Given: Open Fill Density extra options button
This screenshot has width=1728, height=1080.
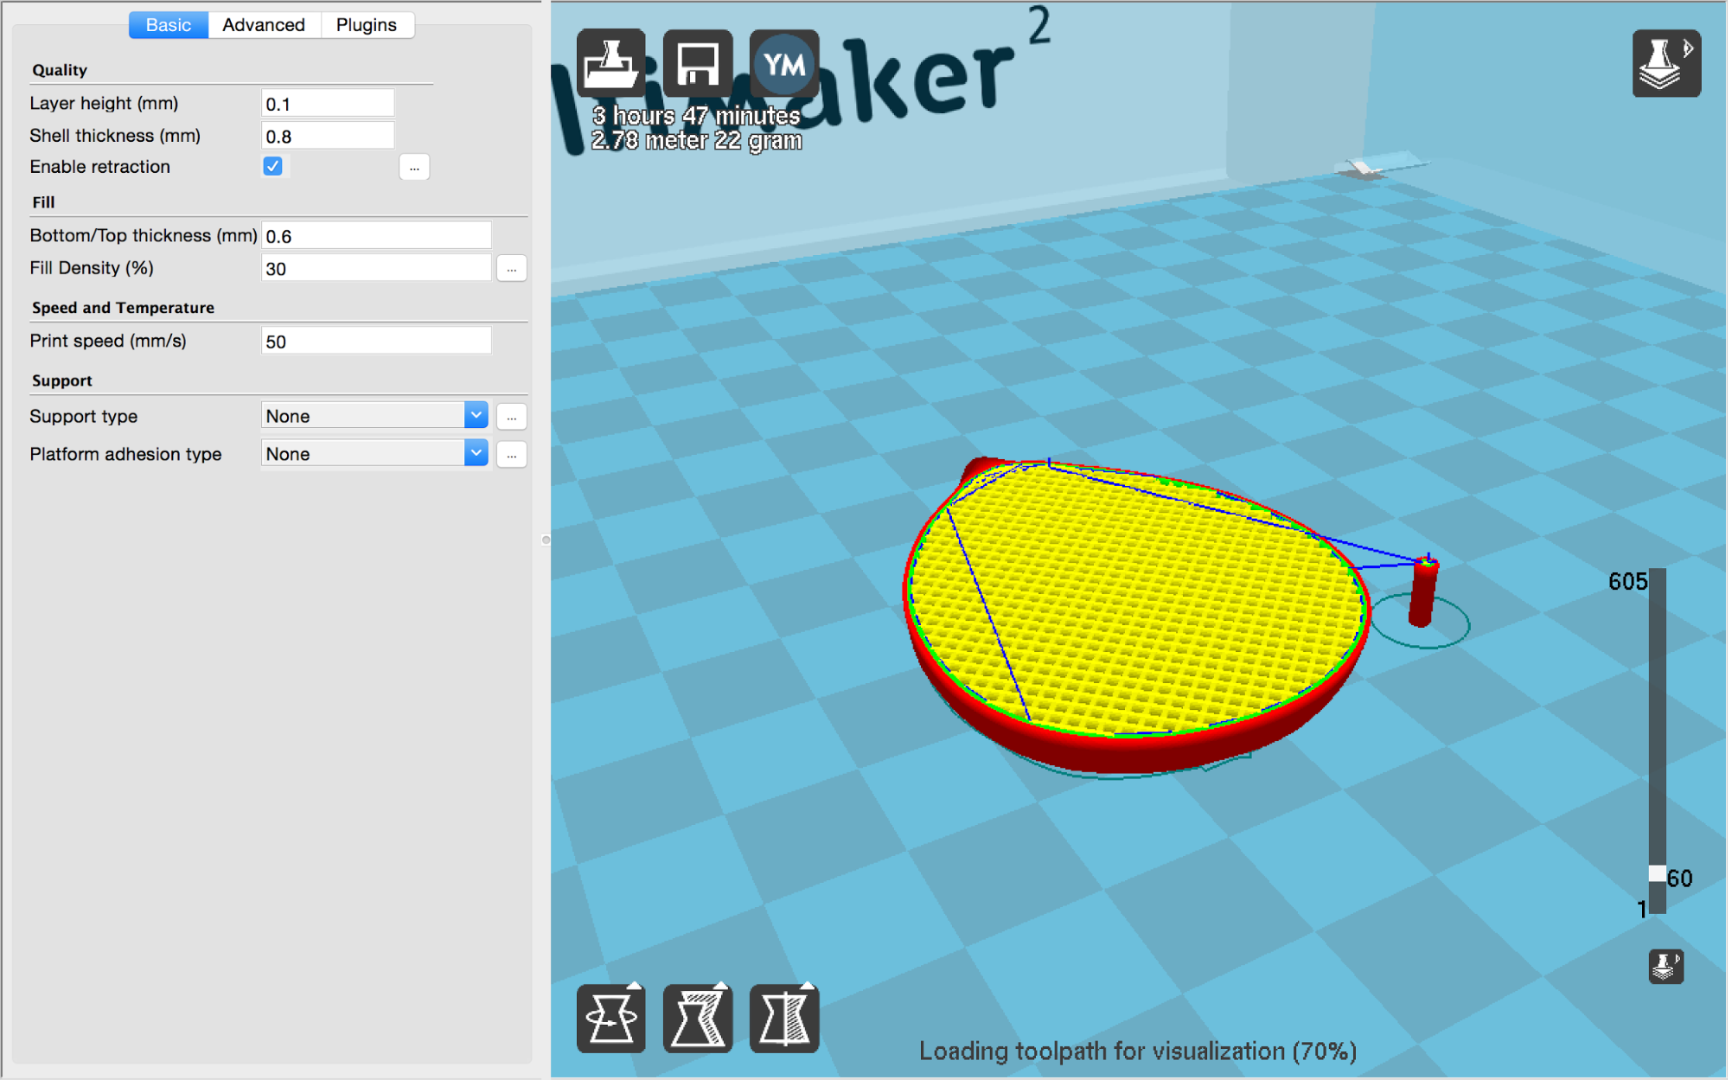Looking at the screenshot, I should pos(511,268).
